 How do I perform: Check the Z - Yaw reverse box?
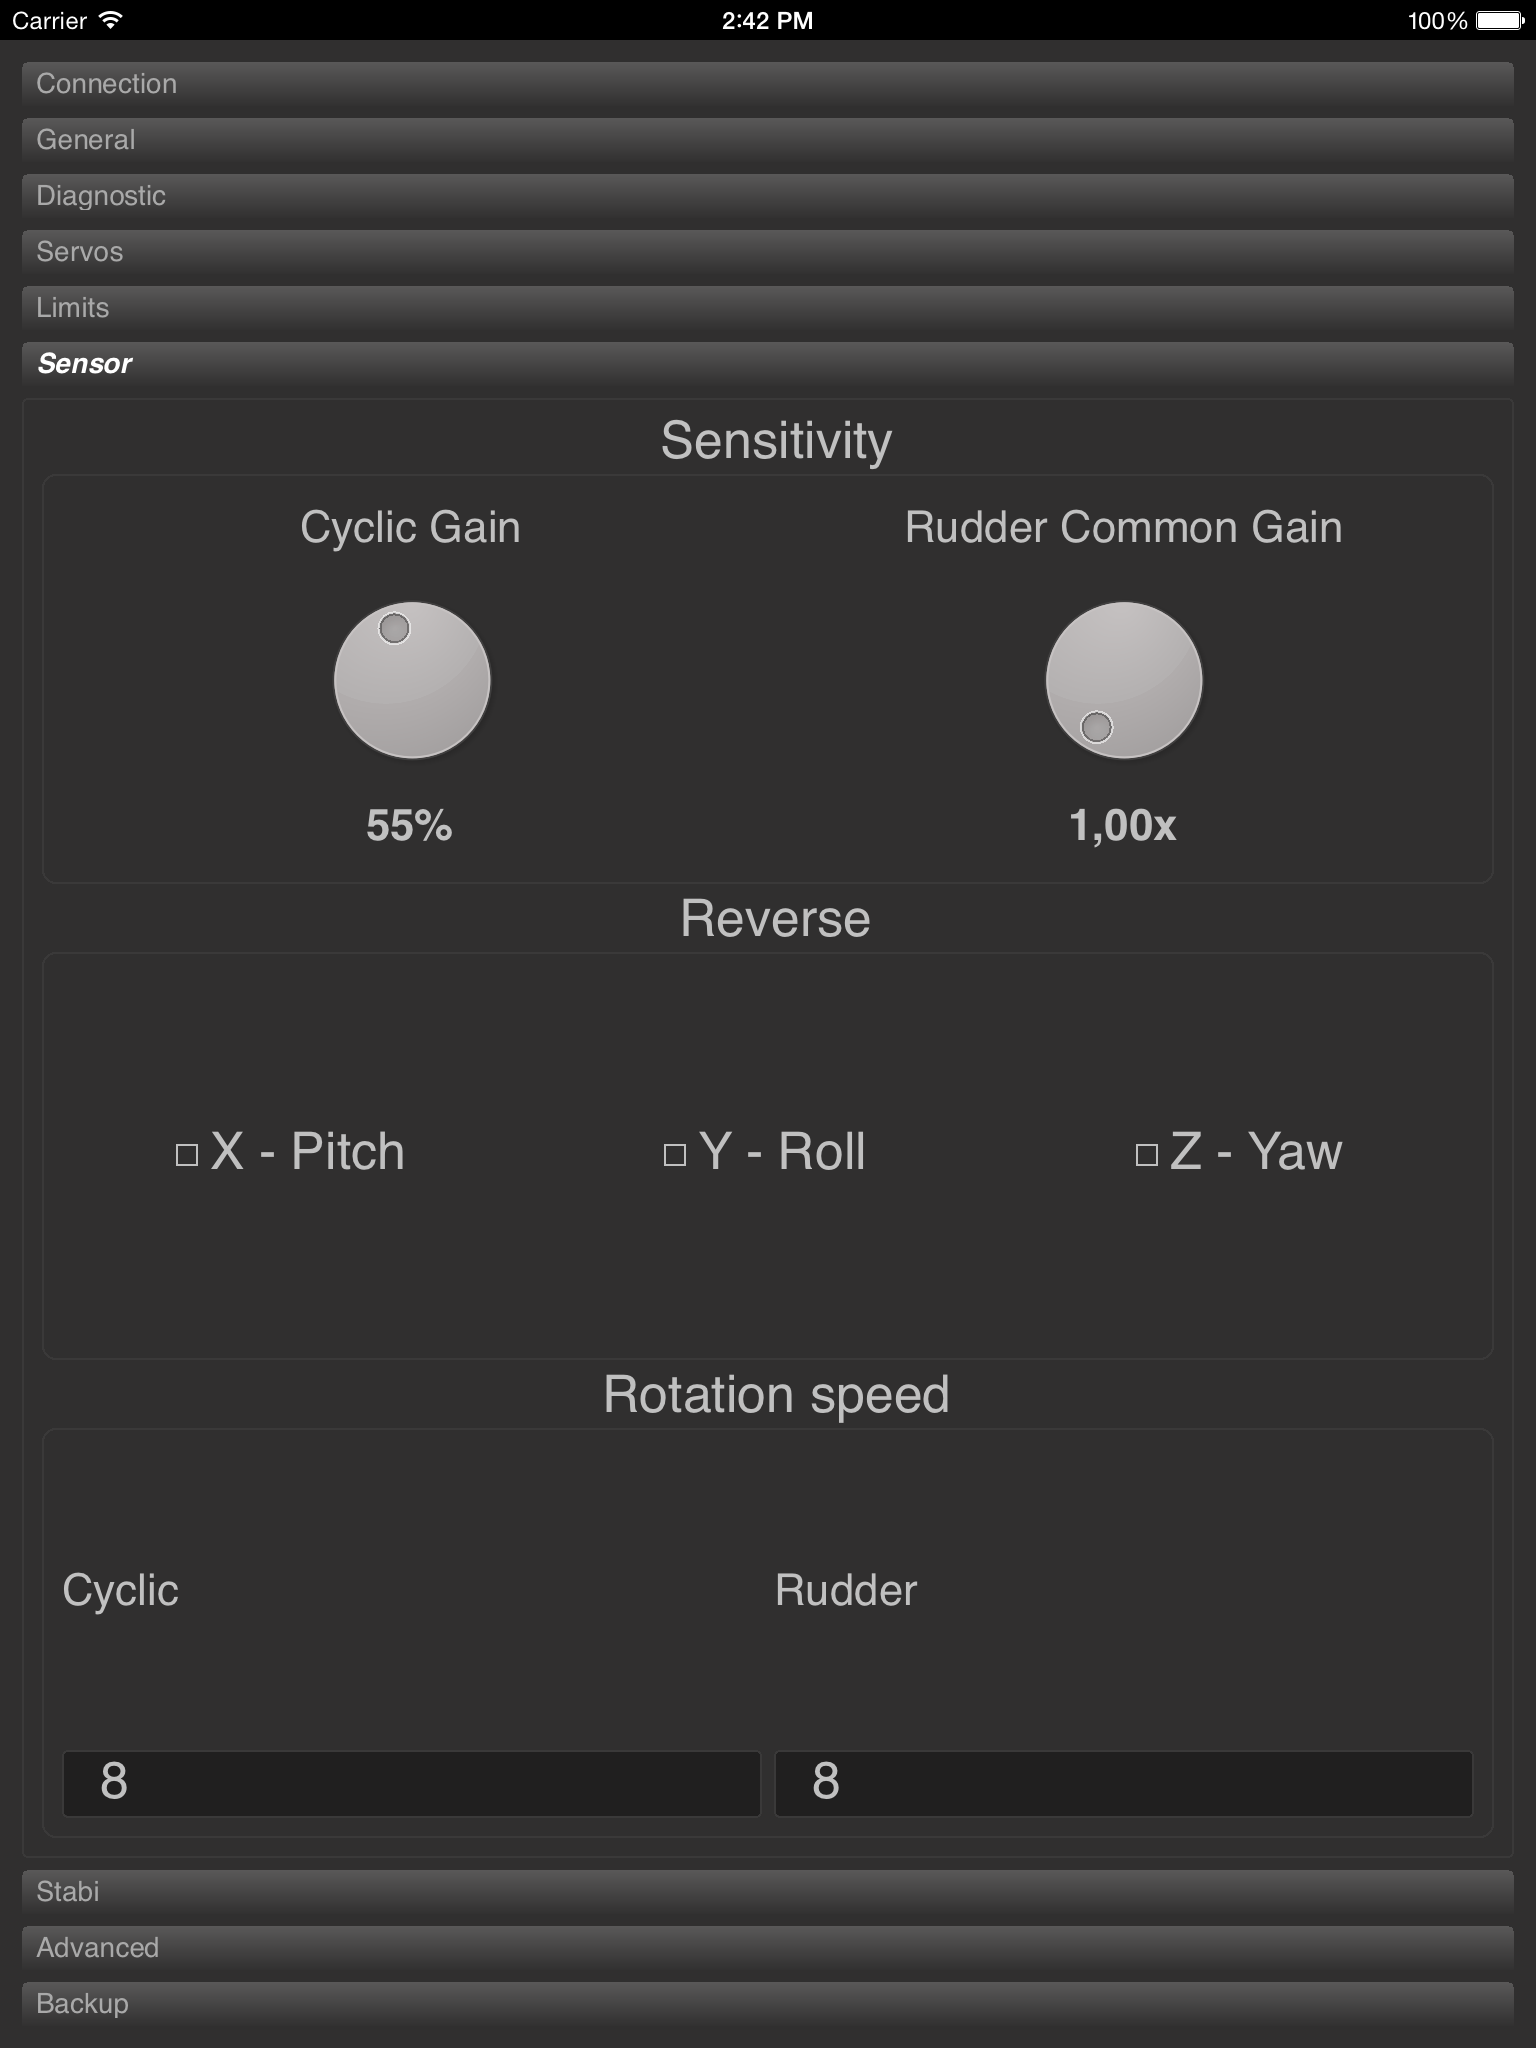coord(1147,1155)
